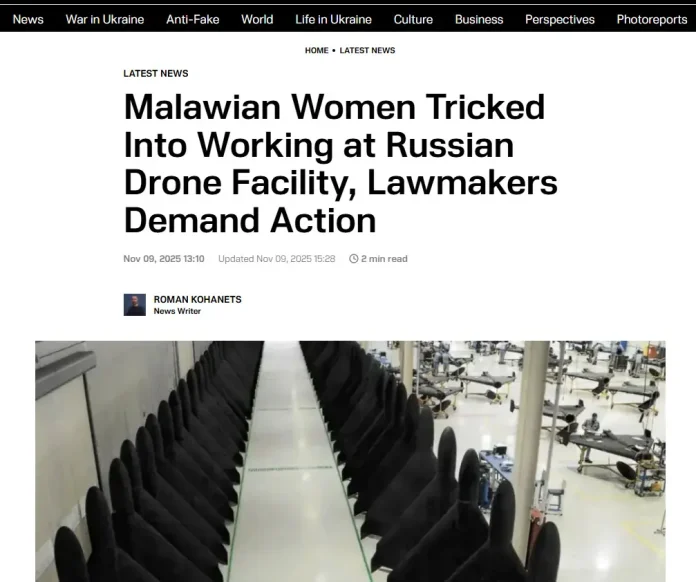Open Photoreports in navigation bar
Viewport: 696px width, 582px height.
[652, 20]
